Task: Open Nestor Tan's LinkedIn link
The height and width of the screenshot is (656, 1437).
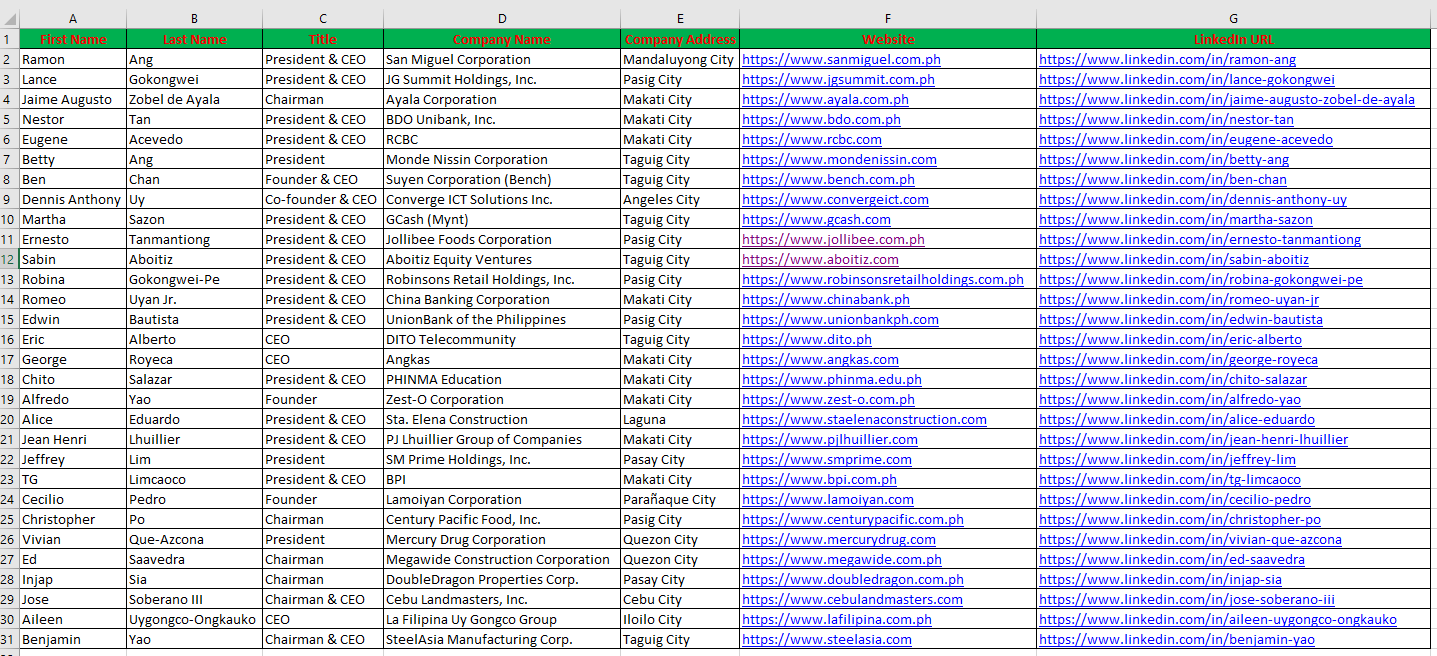Action: (1166, 119)
